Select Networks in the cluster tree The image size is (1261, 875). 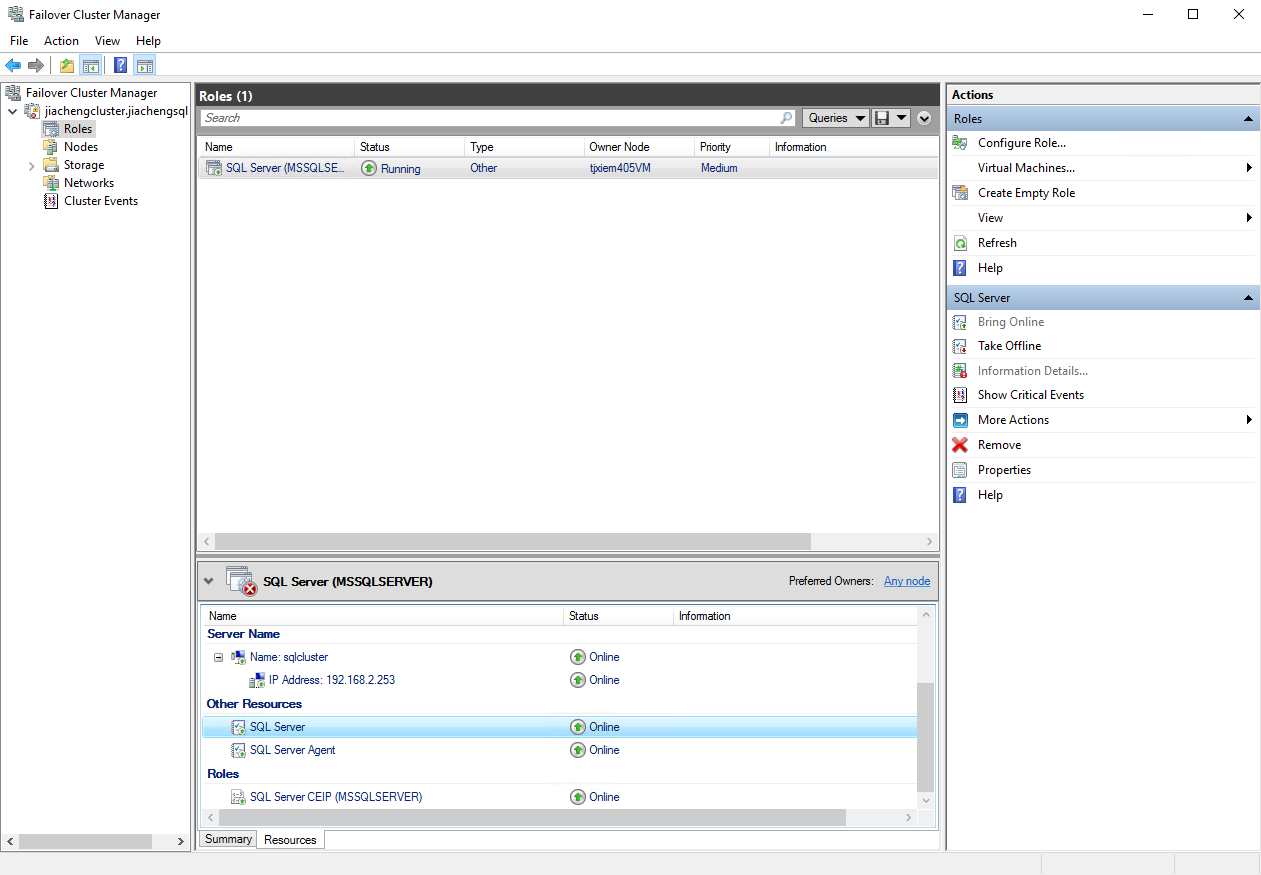89,183
